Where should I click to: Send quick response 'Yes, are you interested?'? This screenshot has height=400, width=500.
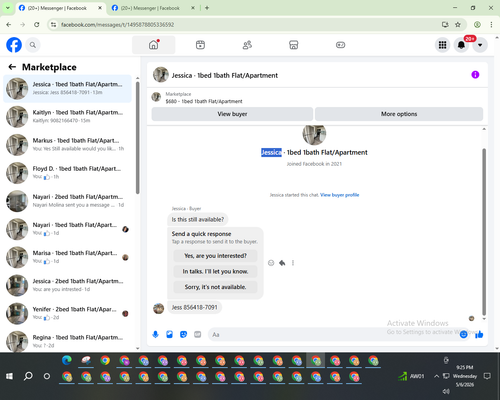click(x=215, y=256)
